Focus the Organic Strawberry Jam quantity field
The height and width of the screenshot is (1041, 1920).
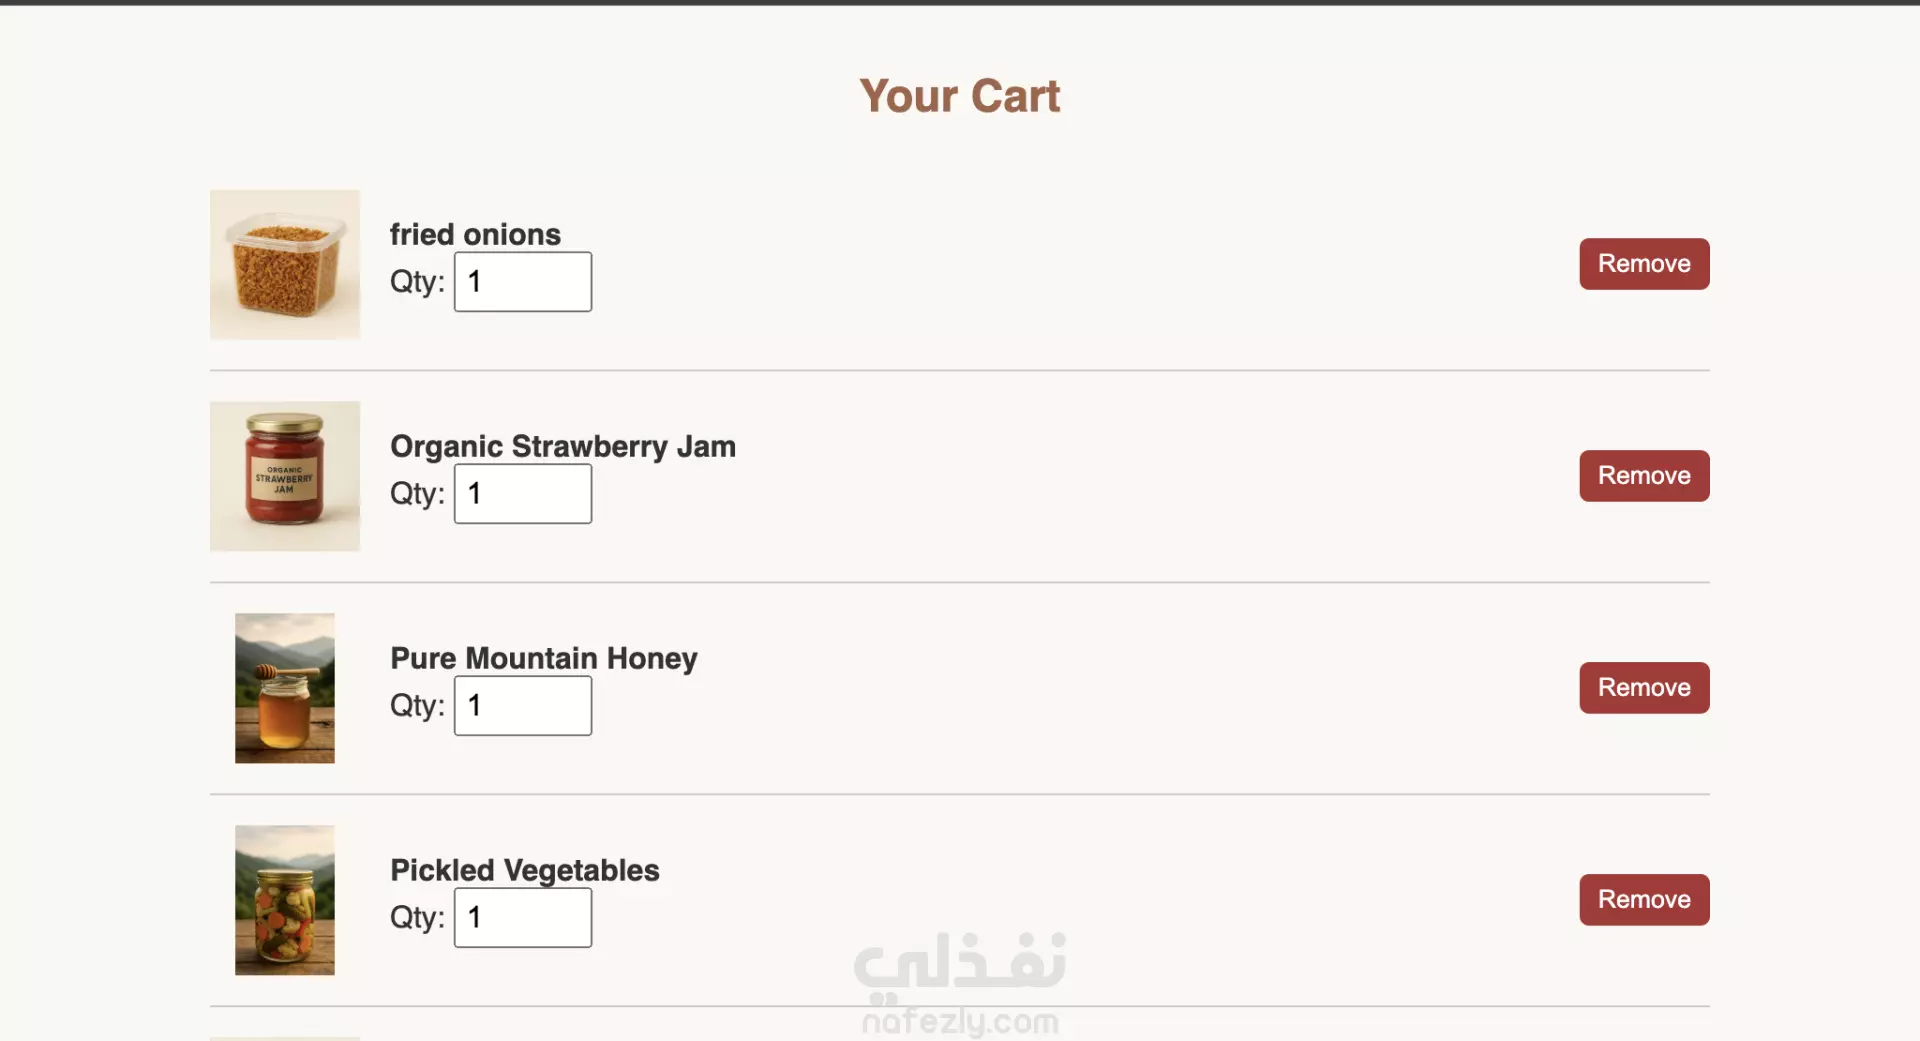tap(523, 494)
